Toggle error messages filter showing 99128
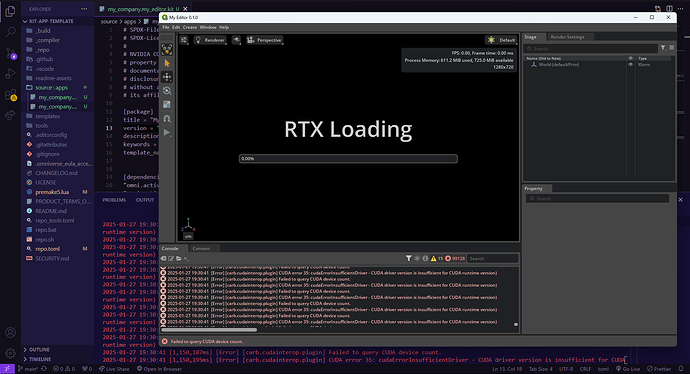The image size is (690, 374). 455,258
